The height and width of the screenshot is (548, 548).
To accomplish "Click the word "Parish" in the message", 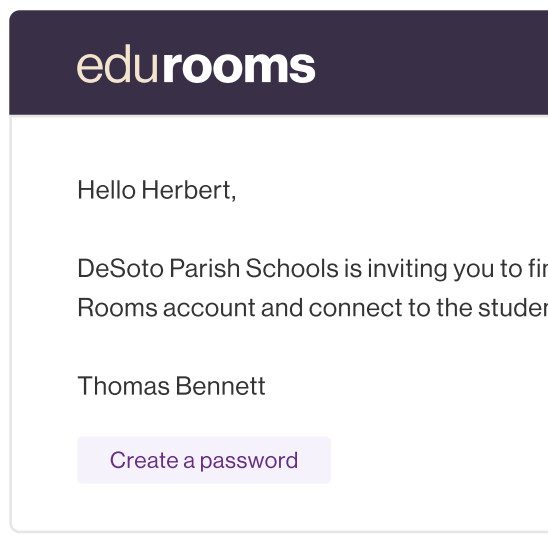I will point(204,268).
